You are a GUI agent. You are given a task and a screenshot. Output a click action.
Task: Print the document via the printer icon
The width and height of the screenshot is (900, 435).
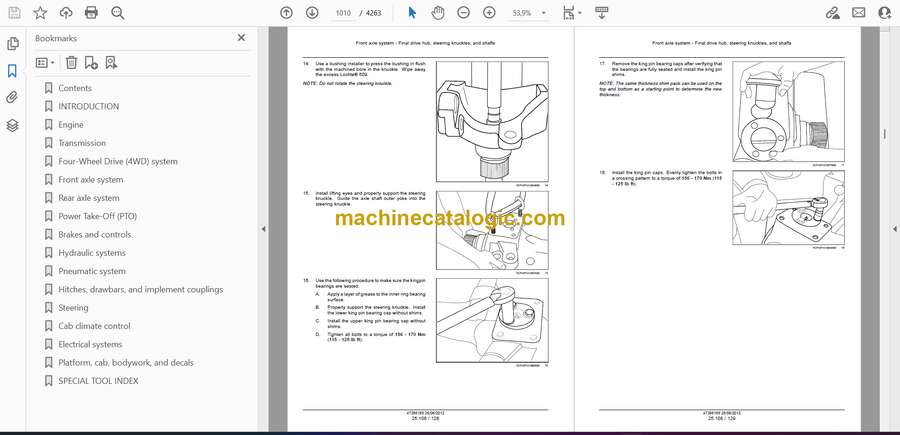click(x=91, y=13)
